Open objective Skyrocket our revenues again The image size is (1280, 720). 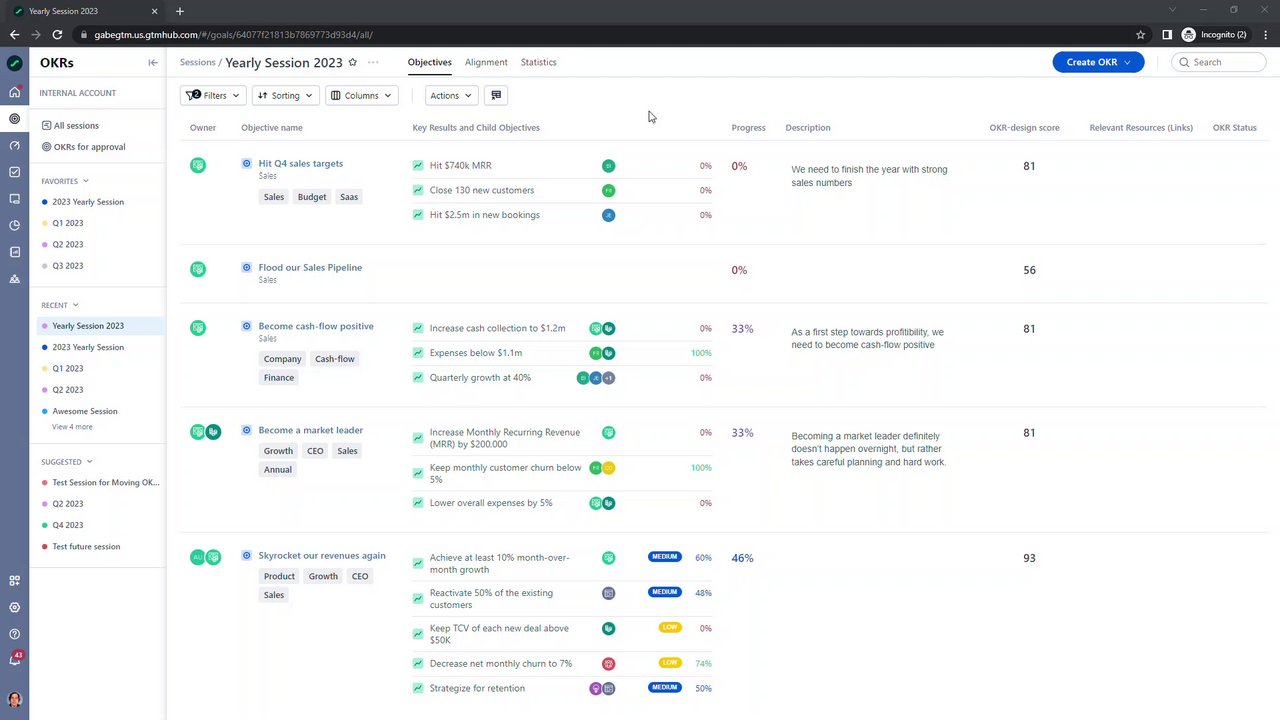click(322, 556)
